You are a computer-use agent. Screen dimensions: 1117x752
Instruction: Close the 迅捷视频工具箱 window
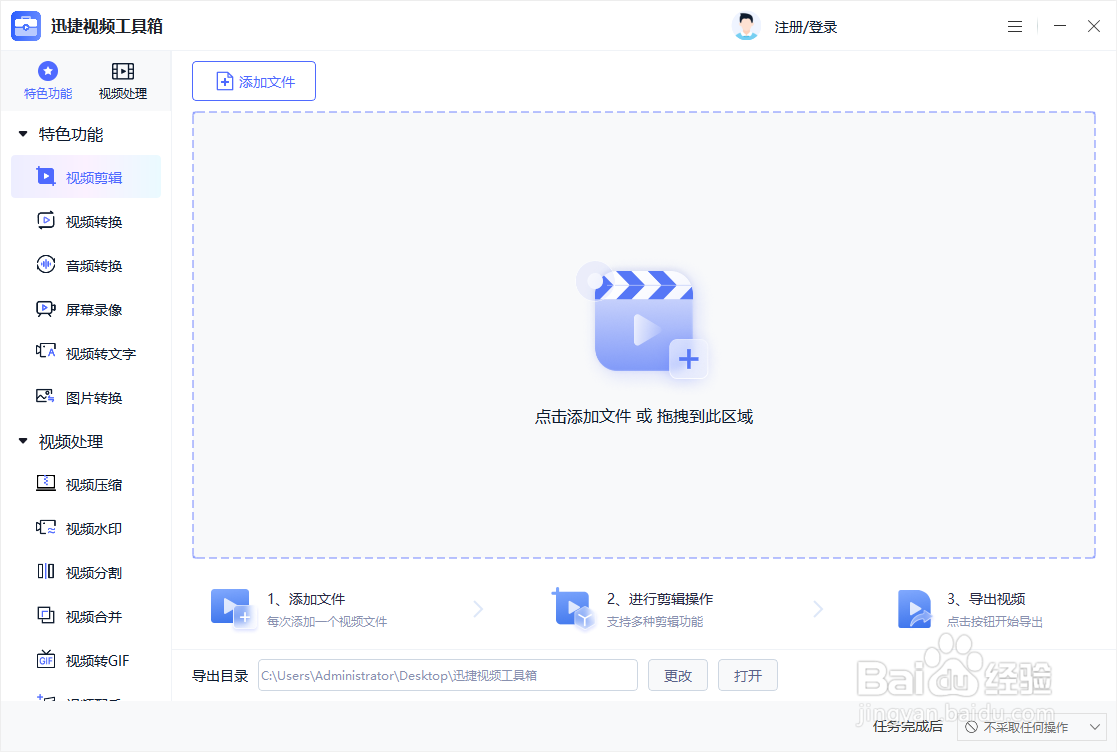1093,26
